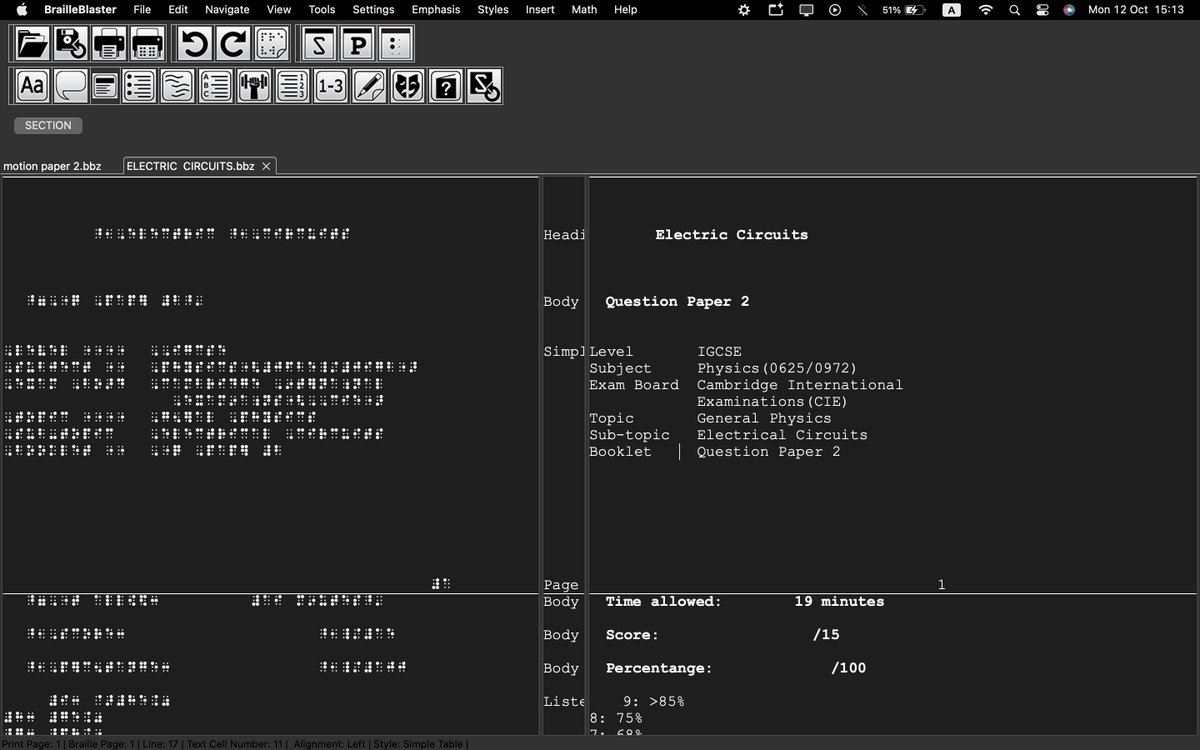Undo the last action
1200x750 pixels.
(195, 44)
